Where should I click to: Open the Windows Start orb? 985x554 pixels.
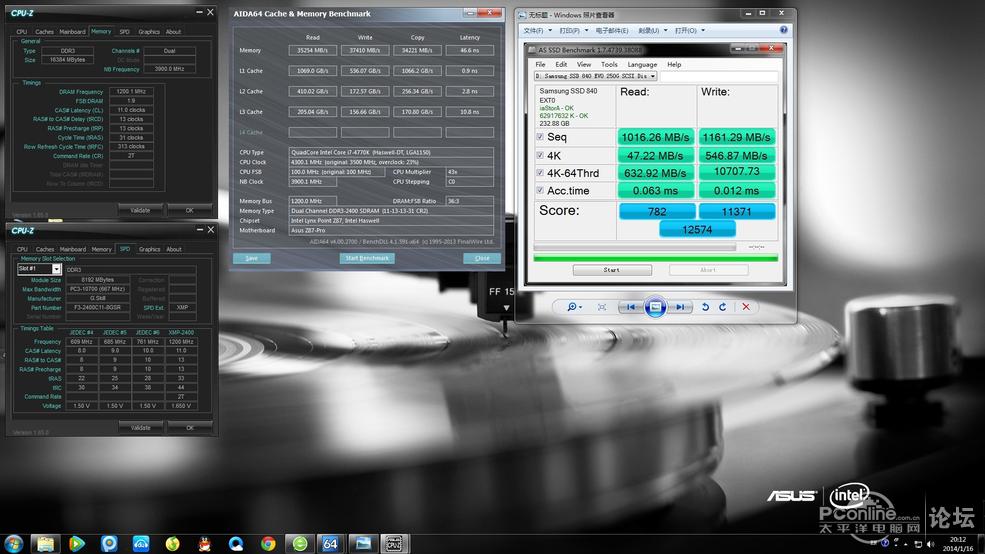(x=13, y=543)
